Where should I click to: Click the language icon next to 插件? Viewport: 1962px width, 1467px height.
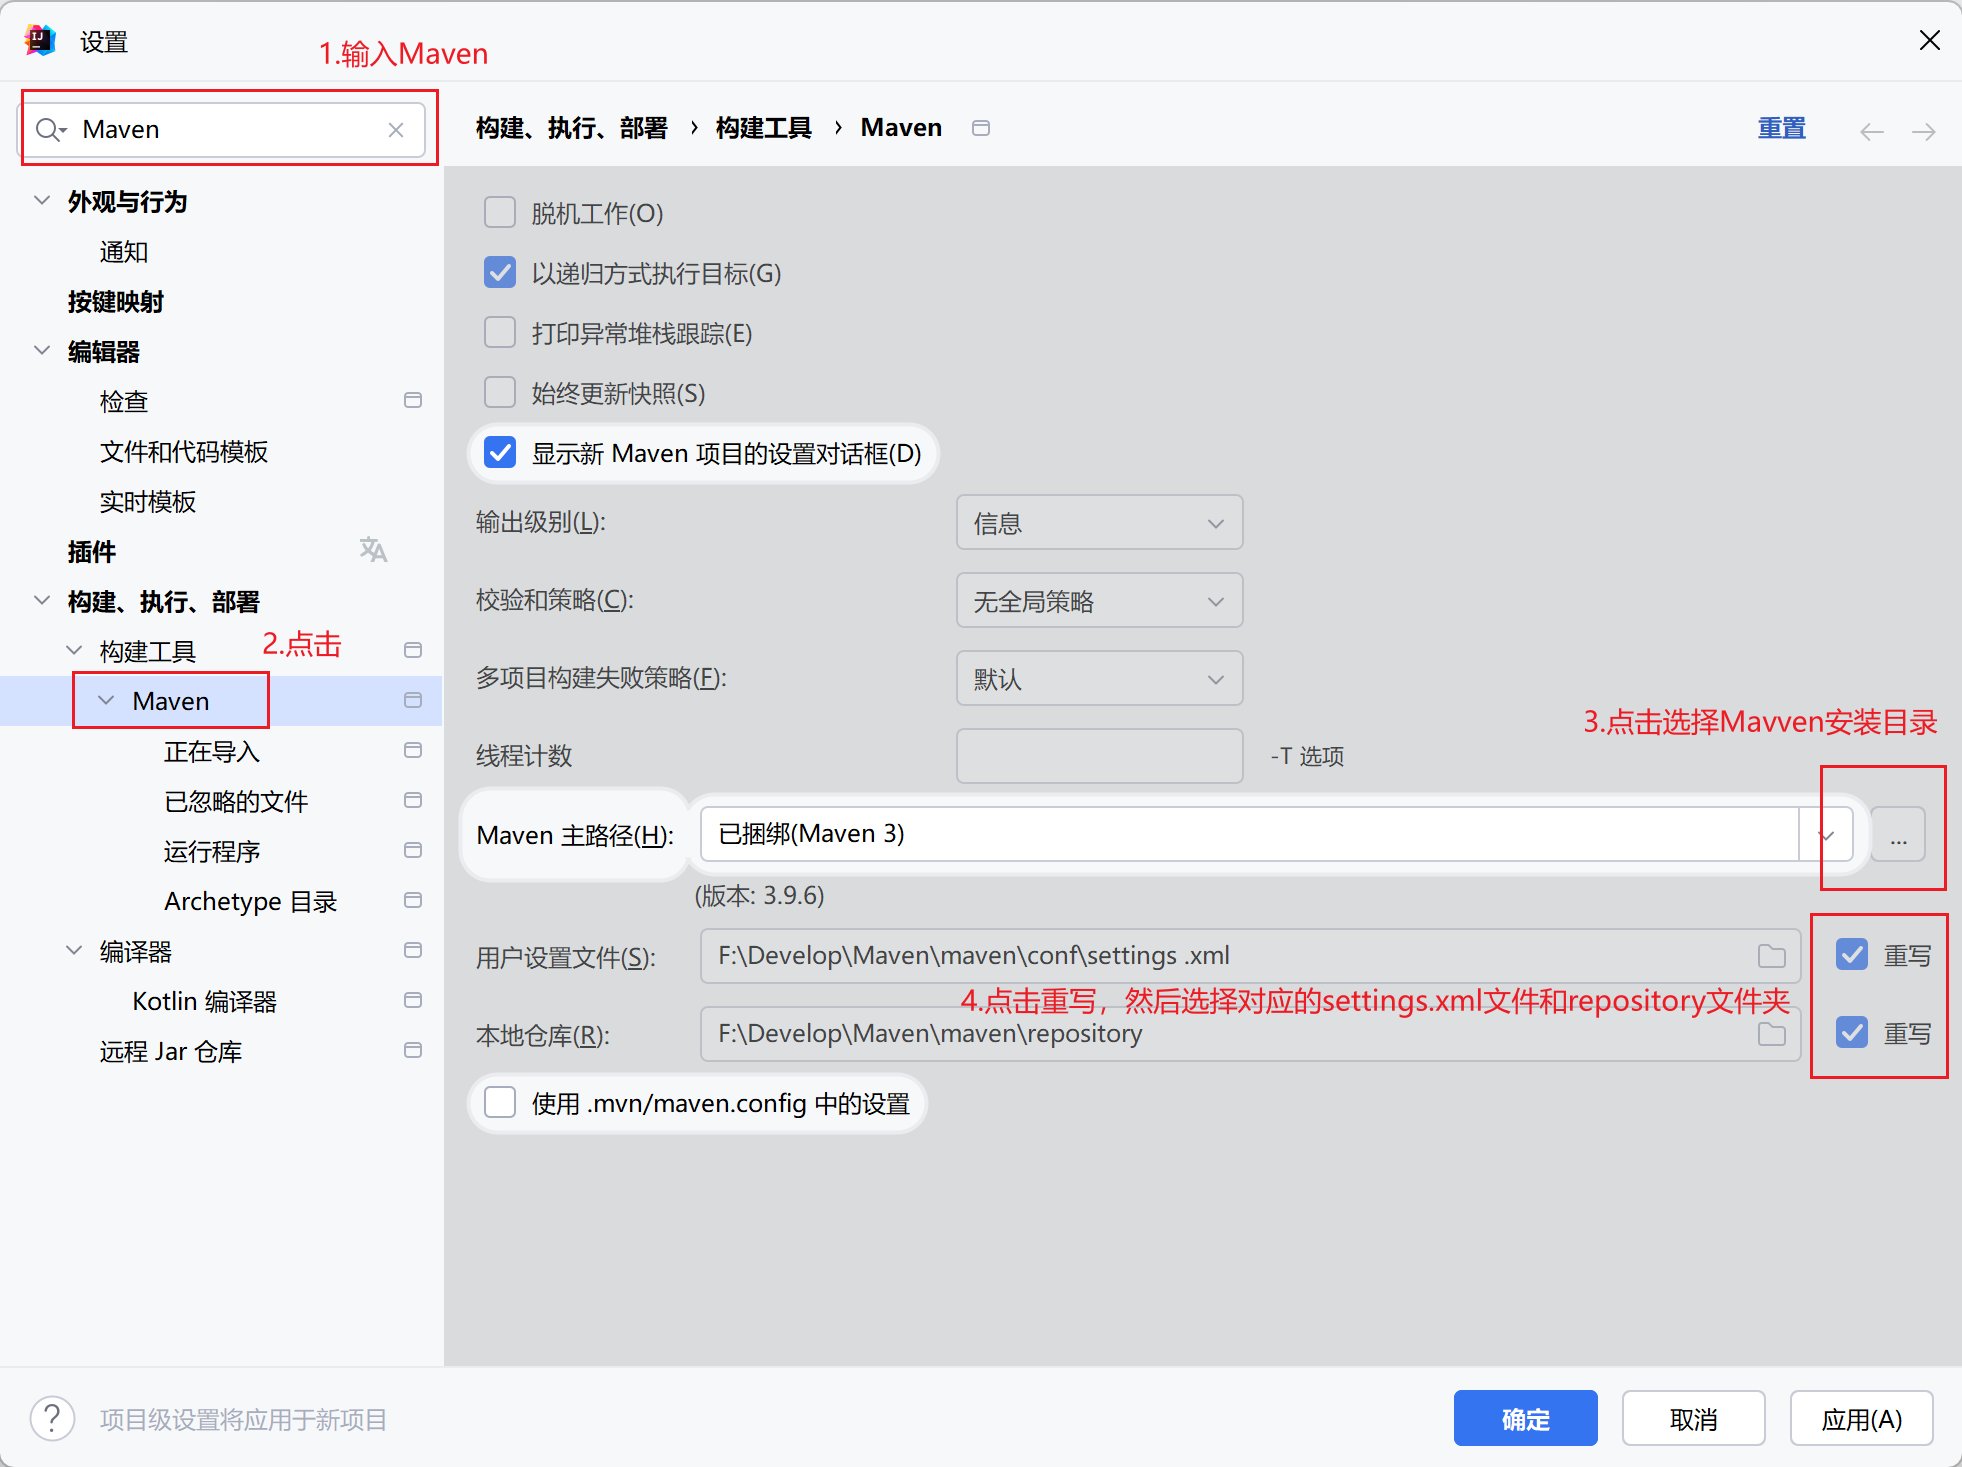(373, 550)
